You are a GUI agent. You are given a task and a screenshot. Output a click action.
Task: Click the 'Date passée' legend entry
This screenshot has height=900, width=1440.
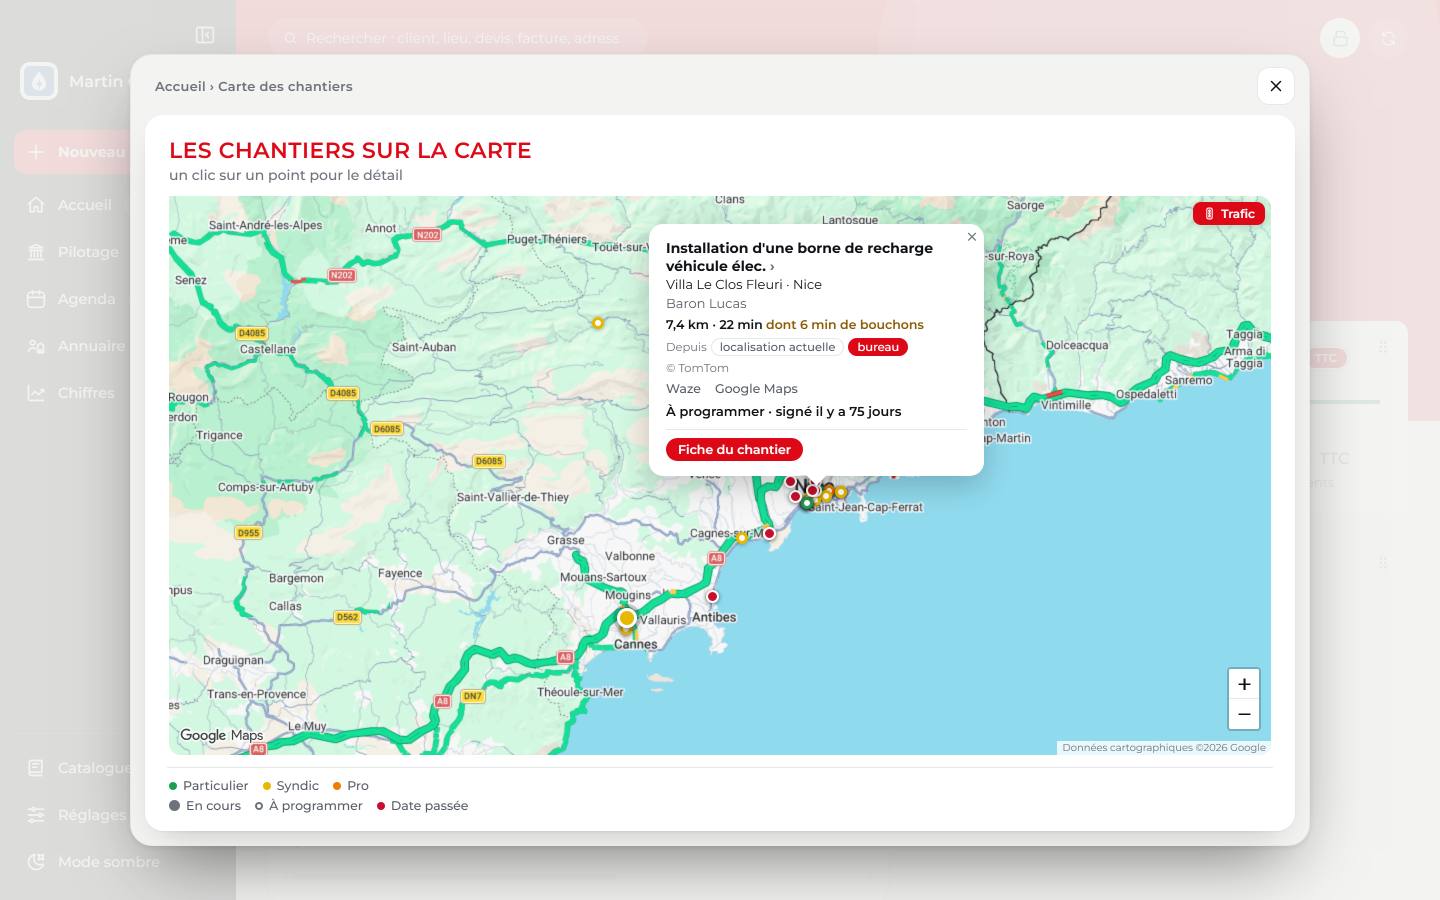[422, 806]
